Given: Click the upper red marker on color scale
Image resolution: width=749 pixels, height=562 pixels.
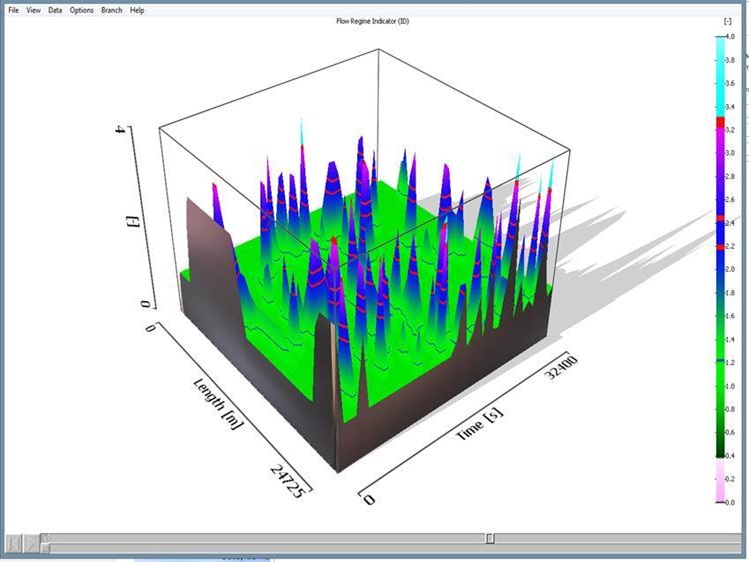Looking at the screenshot, I should tap(720, 122).
